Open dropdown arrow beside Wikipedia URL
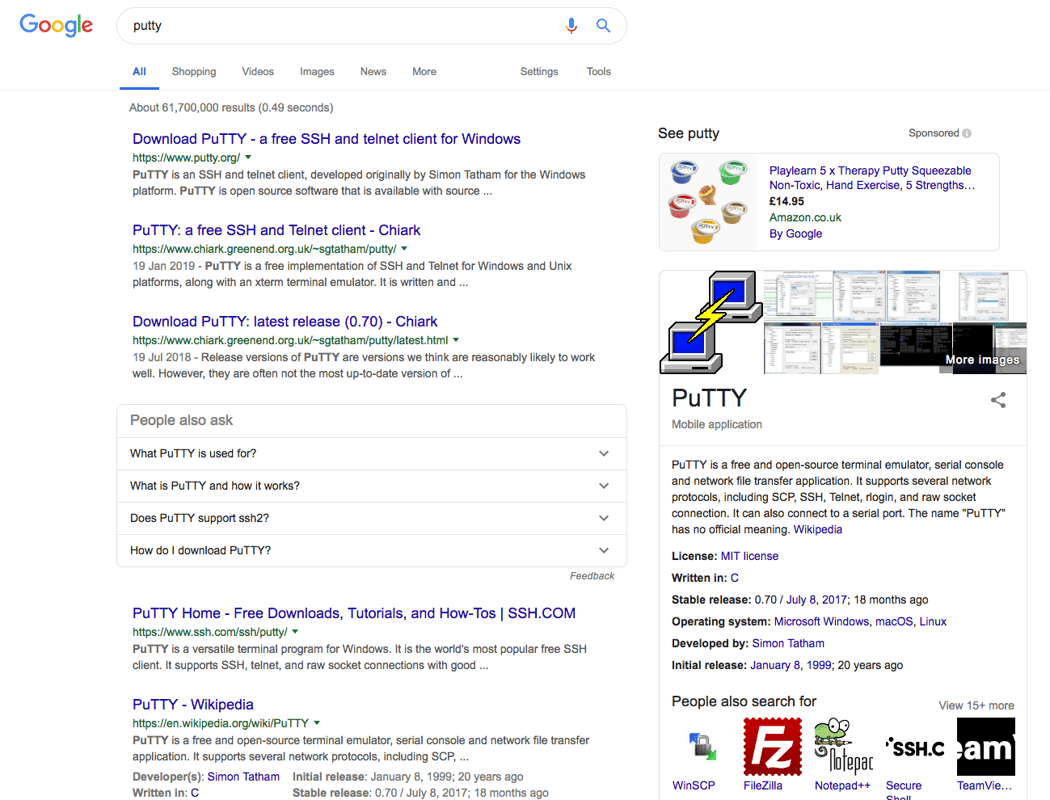This screenshot has height=800, width=1050. pos(317,723)
